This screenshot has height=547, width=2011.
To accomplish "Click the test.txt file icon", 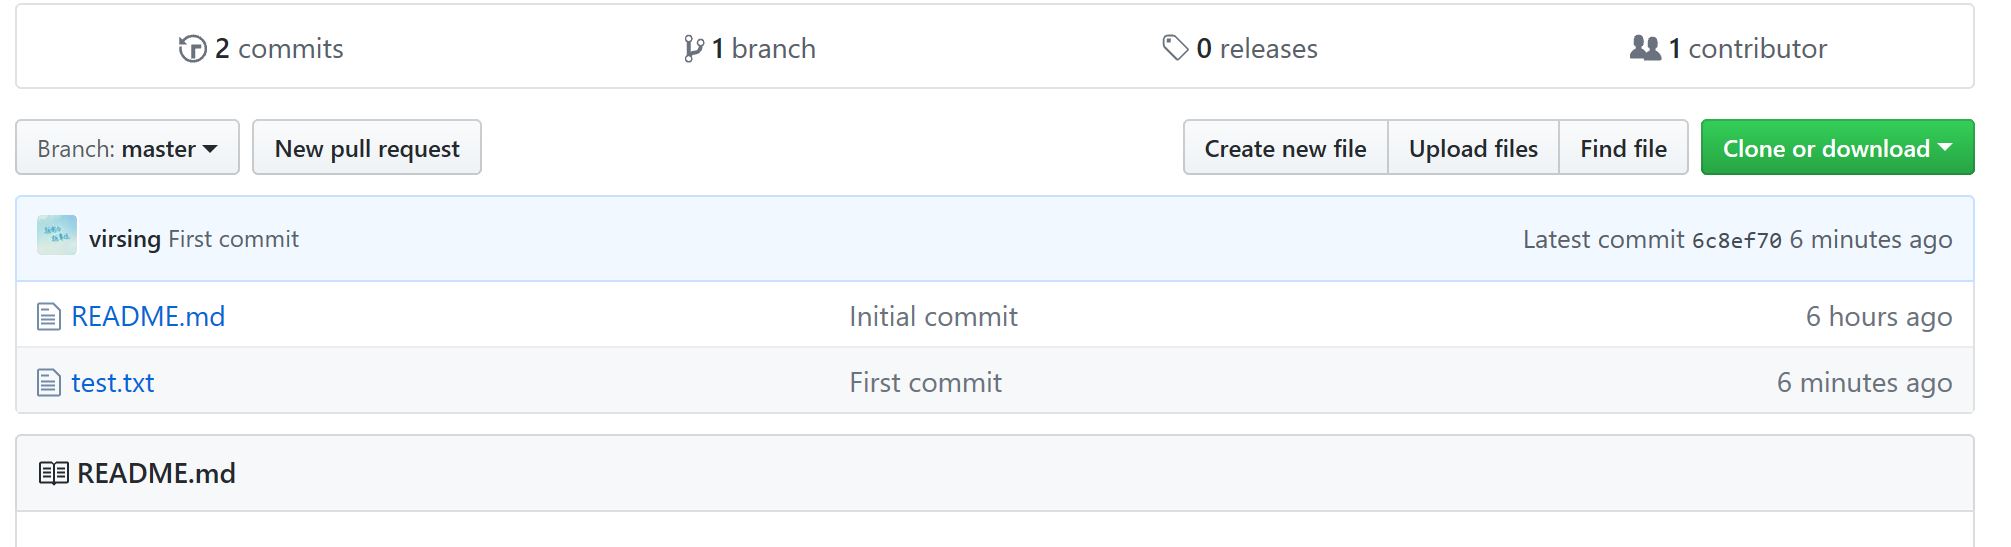I will (48, 383).
